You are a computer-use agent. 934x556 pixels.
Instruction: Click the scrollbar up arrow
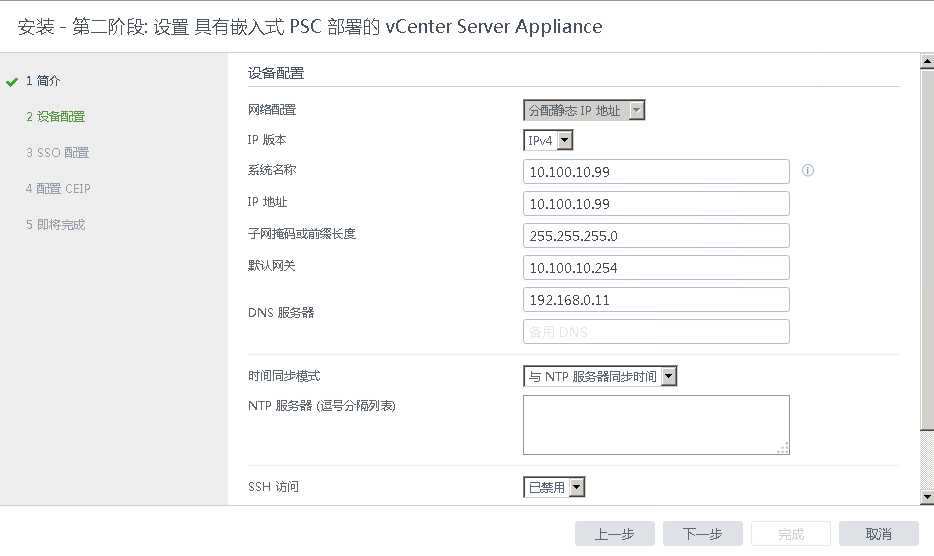(927, 60)
